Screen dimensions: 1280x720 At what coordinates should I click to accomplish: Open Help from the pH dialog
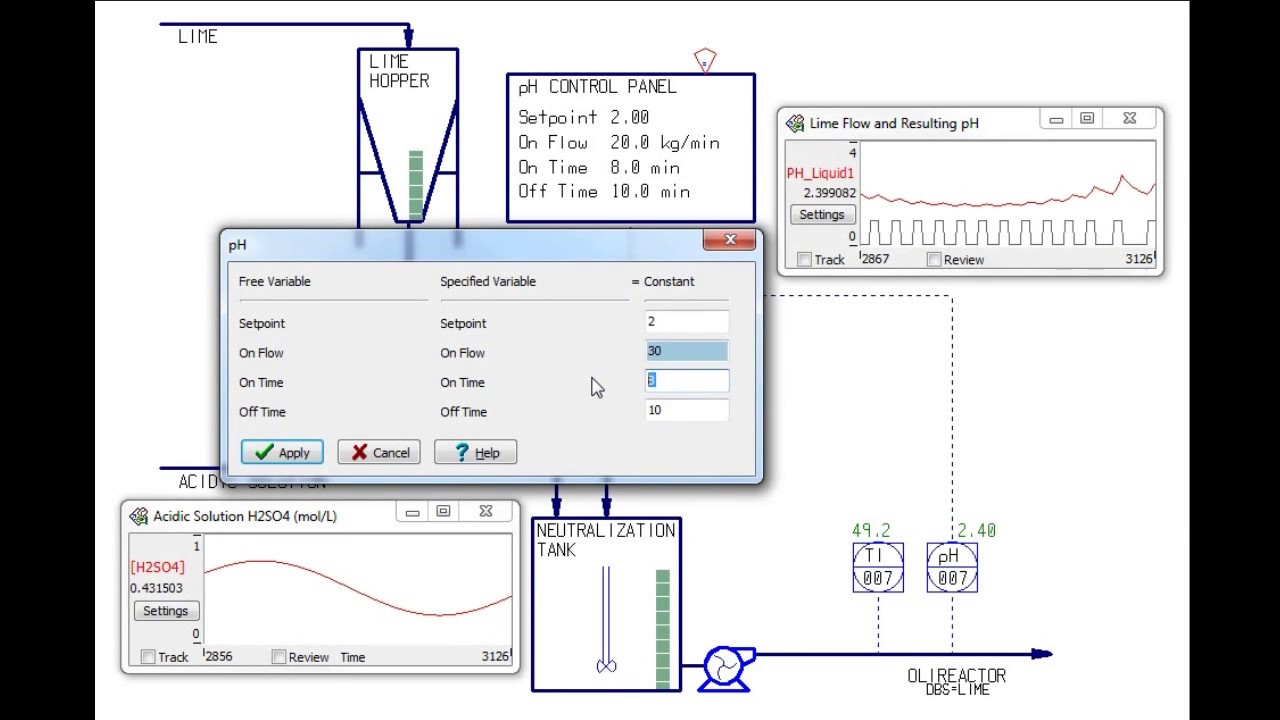(x=475, y=453)
